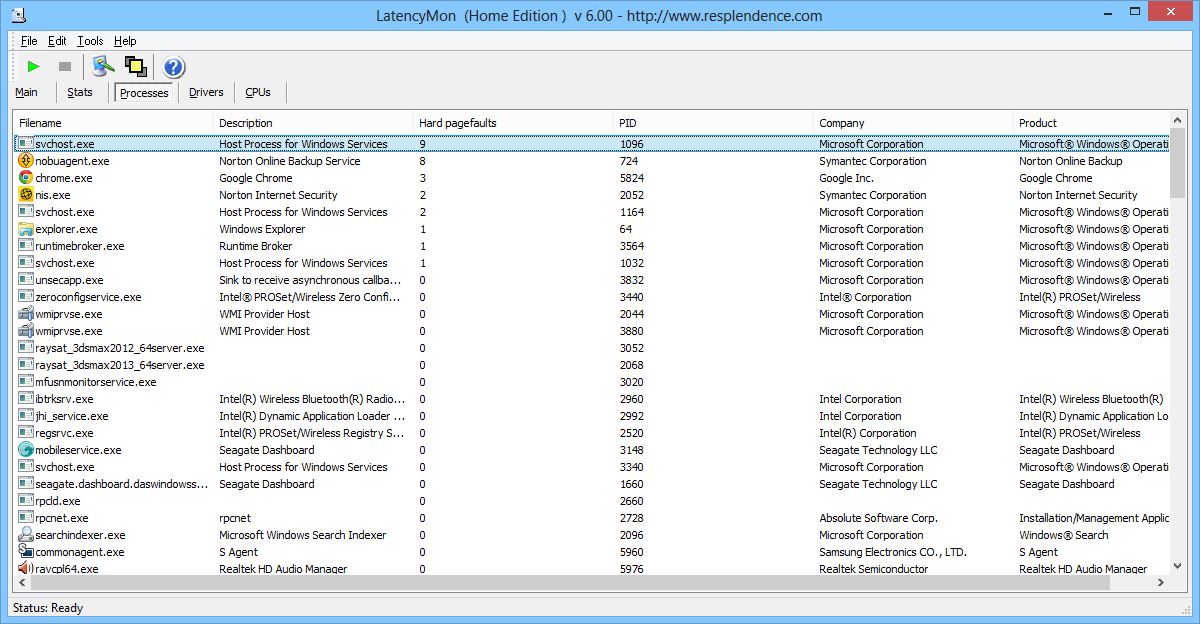
Task: Click 'Realtek Semiconductor' company cell
Action: tap(874, 569)
